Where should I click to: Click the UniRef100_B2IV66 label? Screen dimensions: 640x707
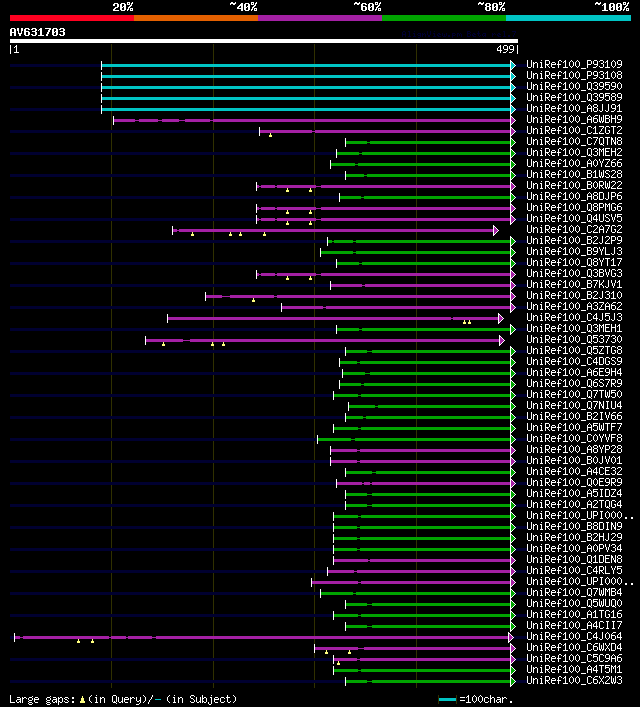[574, 416]
